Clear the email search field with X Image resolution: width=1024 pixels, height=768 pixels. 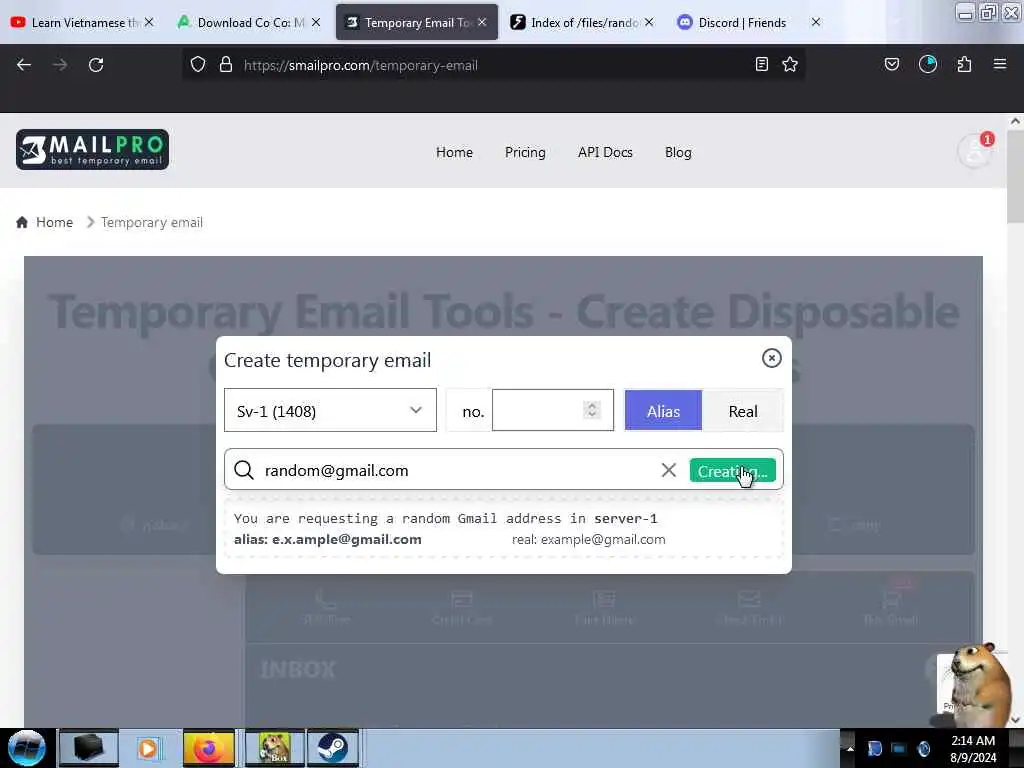pyautogui.click(x=668, y=470)
